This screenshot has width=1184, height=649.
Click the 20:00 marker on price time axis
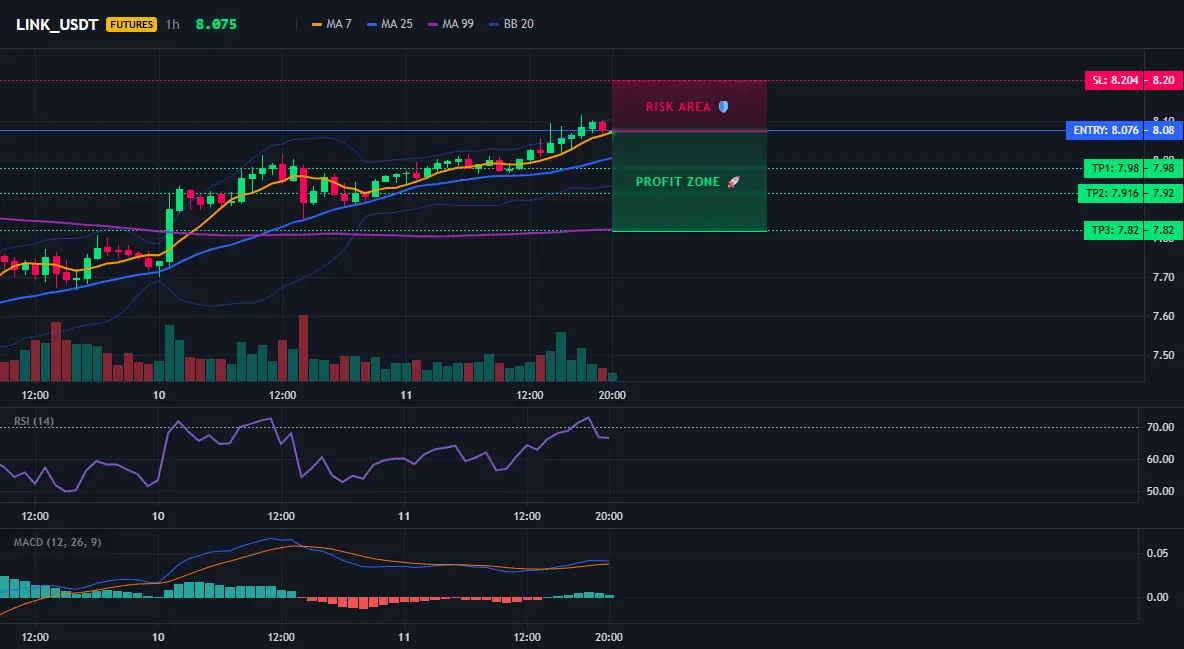click(612, 395)
